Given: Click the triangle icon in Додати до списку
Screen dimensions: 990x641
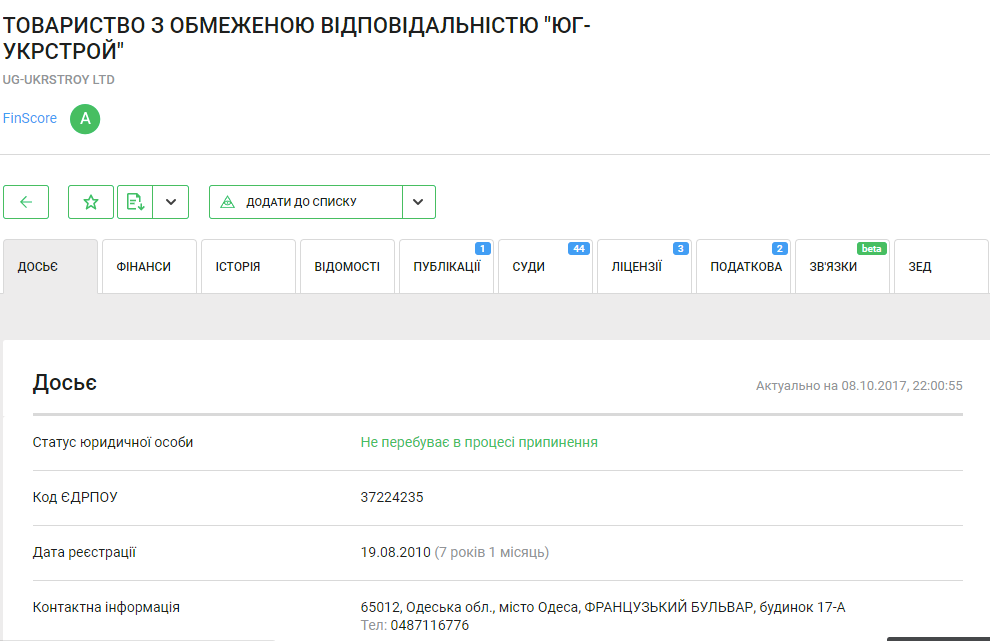Looking at the screenshot, I should (x=228, y=202).
